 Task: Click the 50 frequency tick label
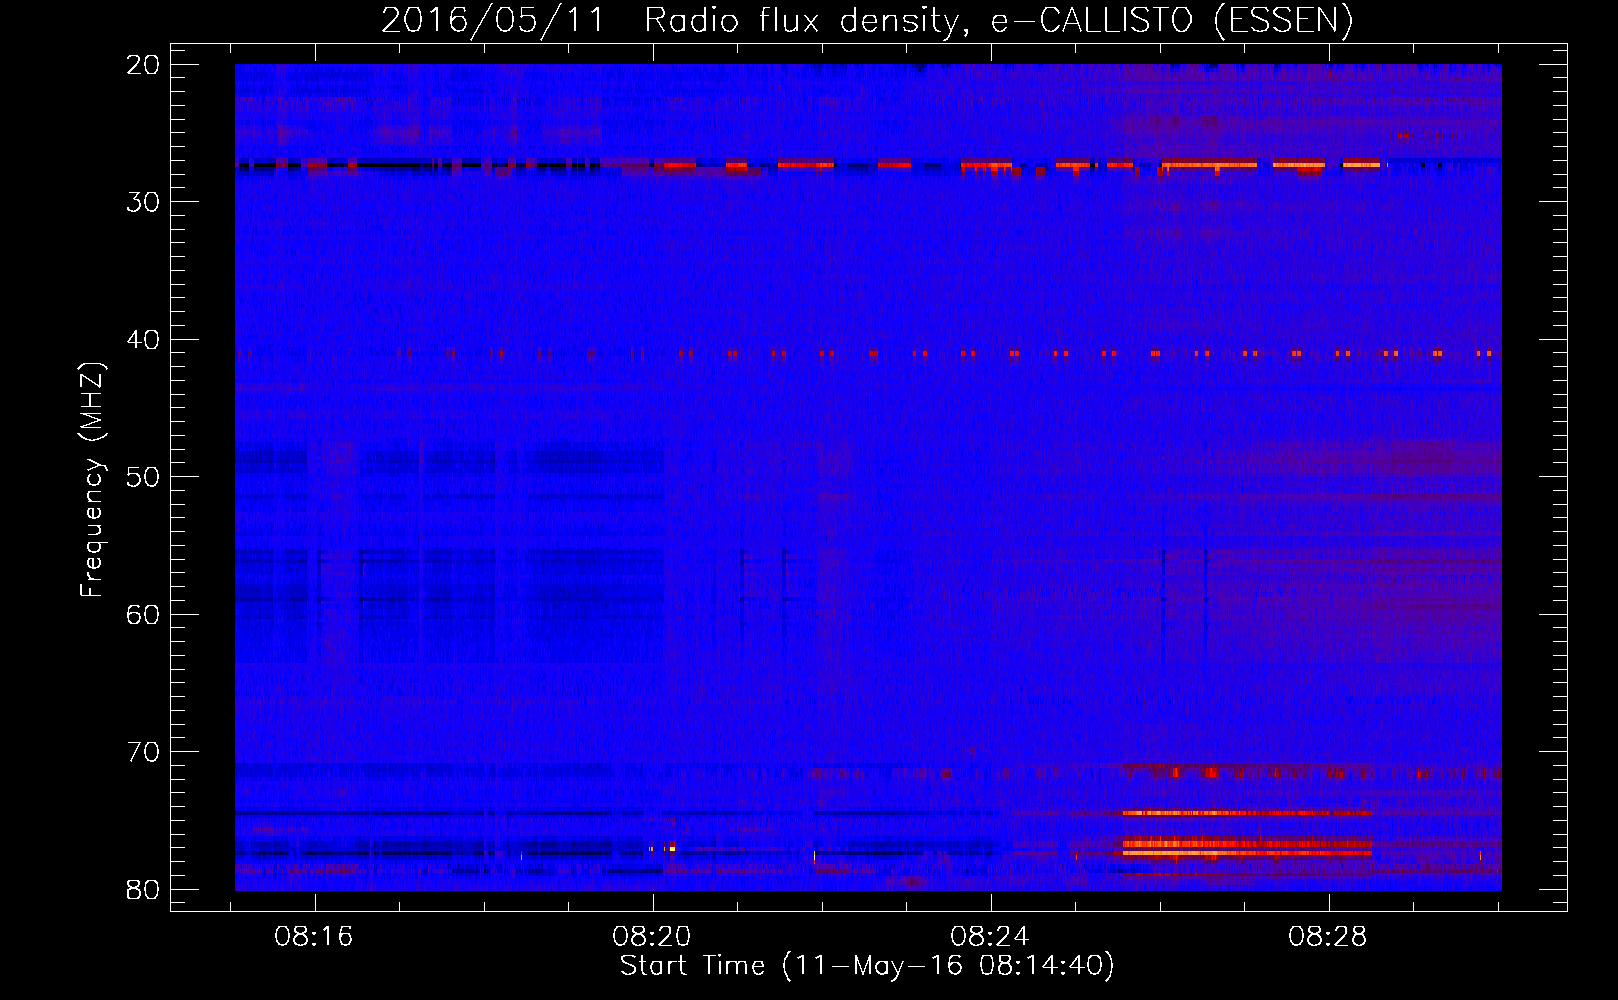point(143,477)
